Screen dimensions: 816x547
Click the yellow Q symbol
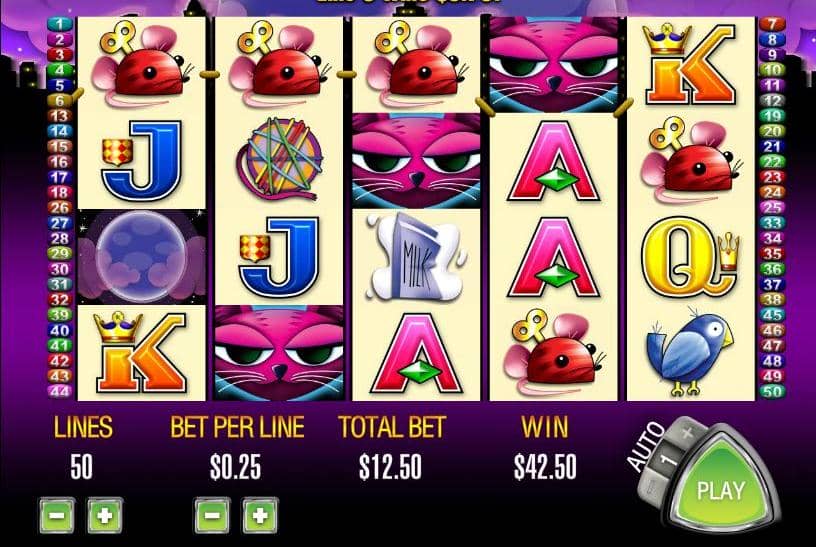pyautogui.click(x=690, y=257)
